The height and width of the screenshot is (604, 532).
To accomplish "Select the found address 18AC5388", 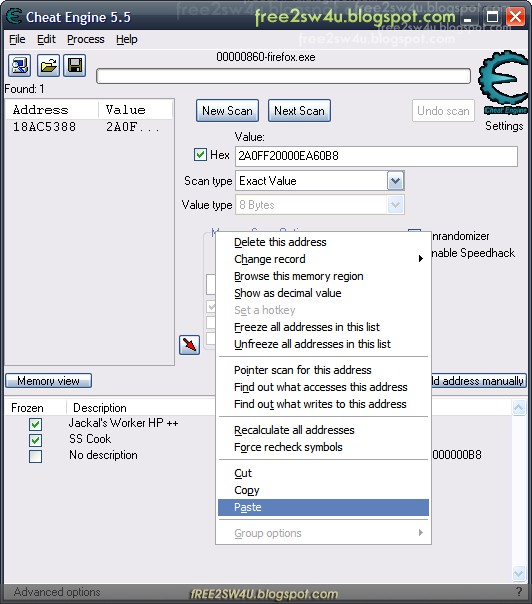I will pos(45,127).
